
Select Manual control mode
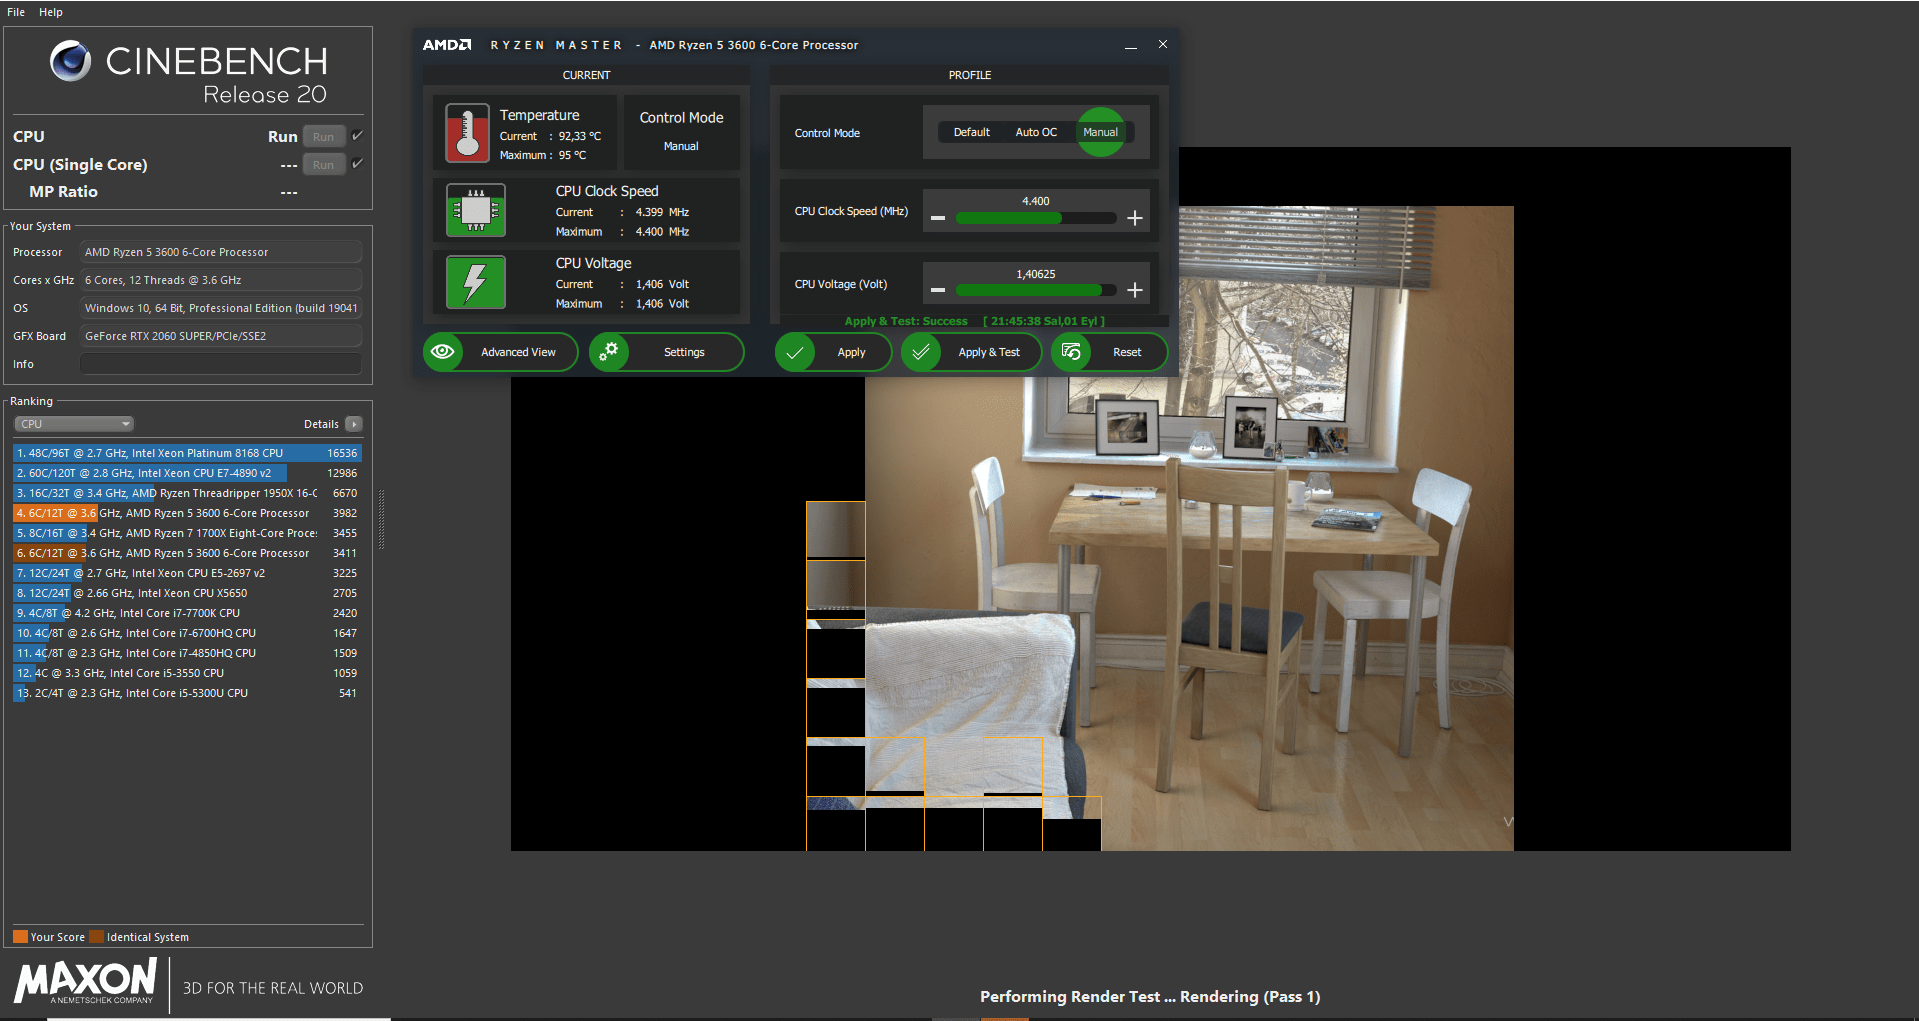pyautogui.click(x=1100, y=132)
